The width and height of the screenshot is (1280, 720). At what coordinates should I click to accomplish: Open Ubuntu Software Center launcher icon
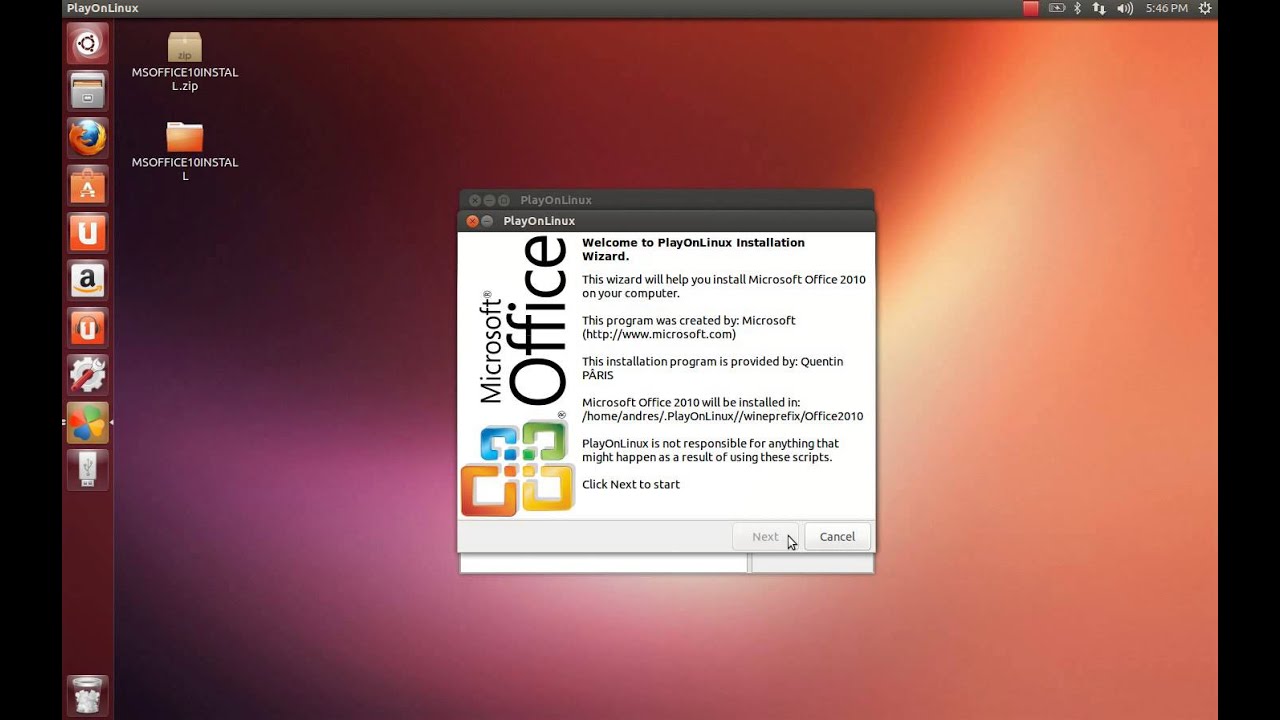(x=87, y=186)
